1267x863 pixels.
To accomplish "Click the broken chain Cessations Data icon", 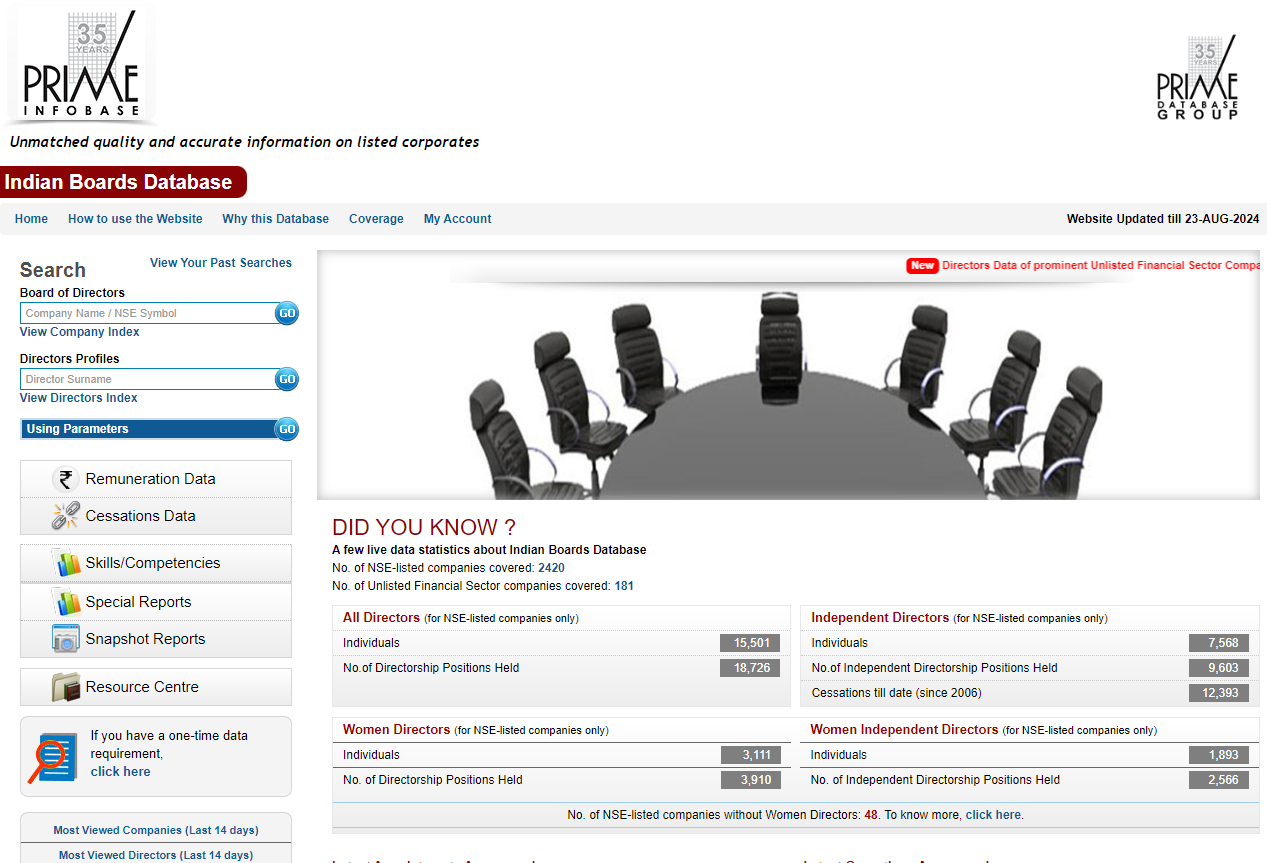I will tap(66, 516).
